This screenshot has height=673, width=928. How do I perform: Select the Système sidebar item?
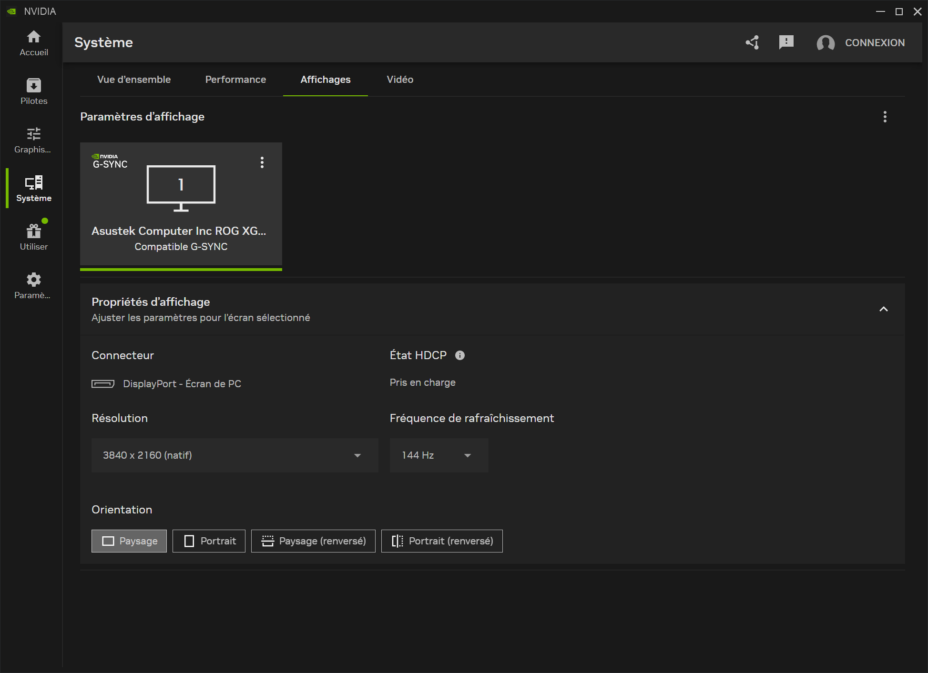click(34, 189)
